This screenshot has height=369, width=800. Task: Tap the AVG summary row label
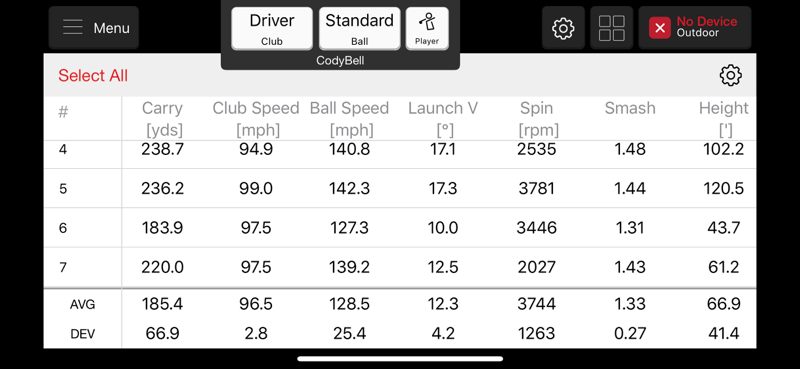[82, 305]
